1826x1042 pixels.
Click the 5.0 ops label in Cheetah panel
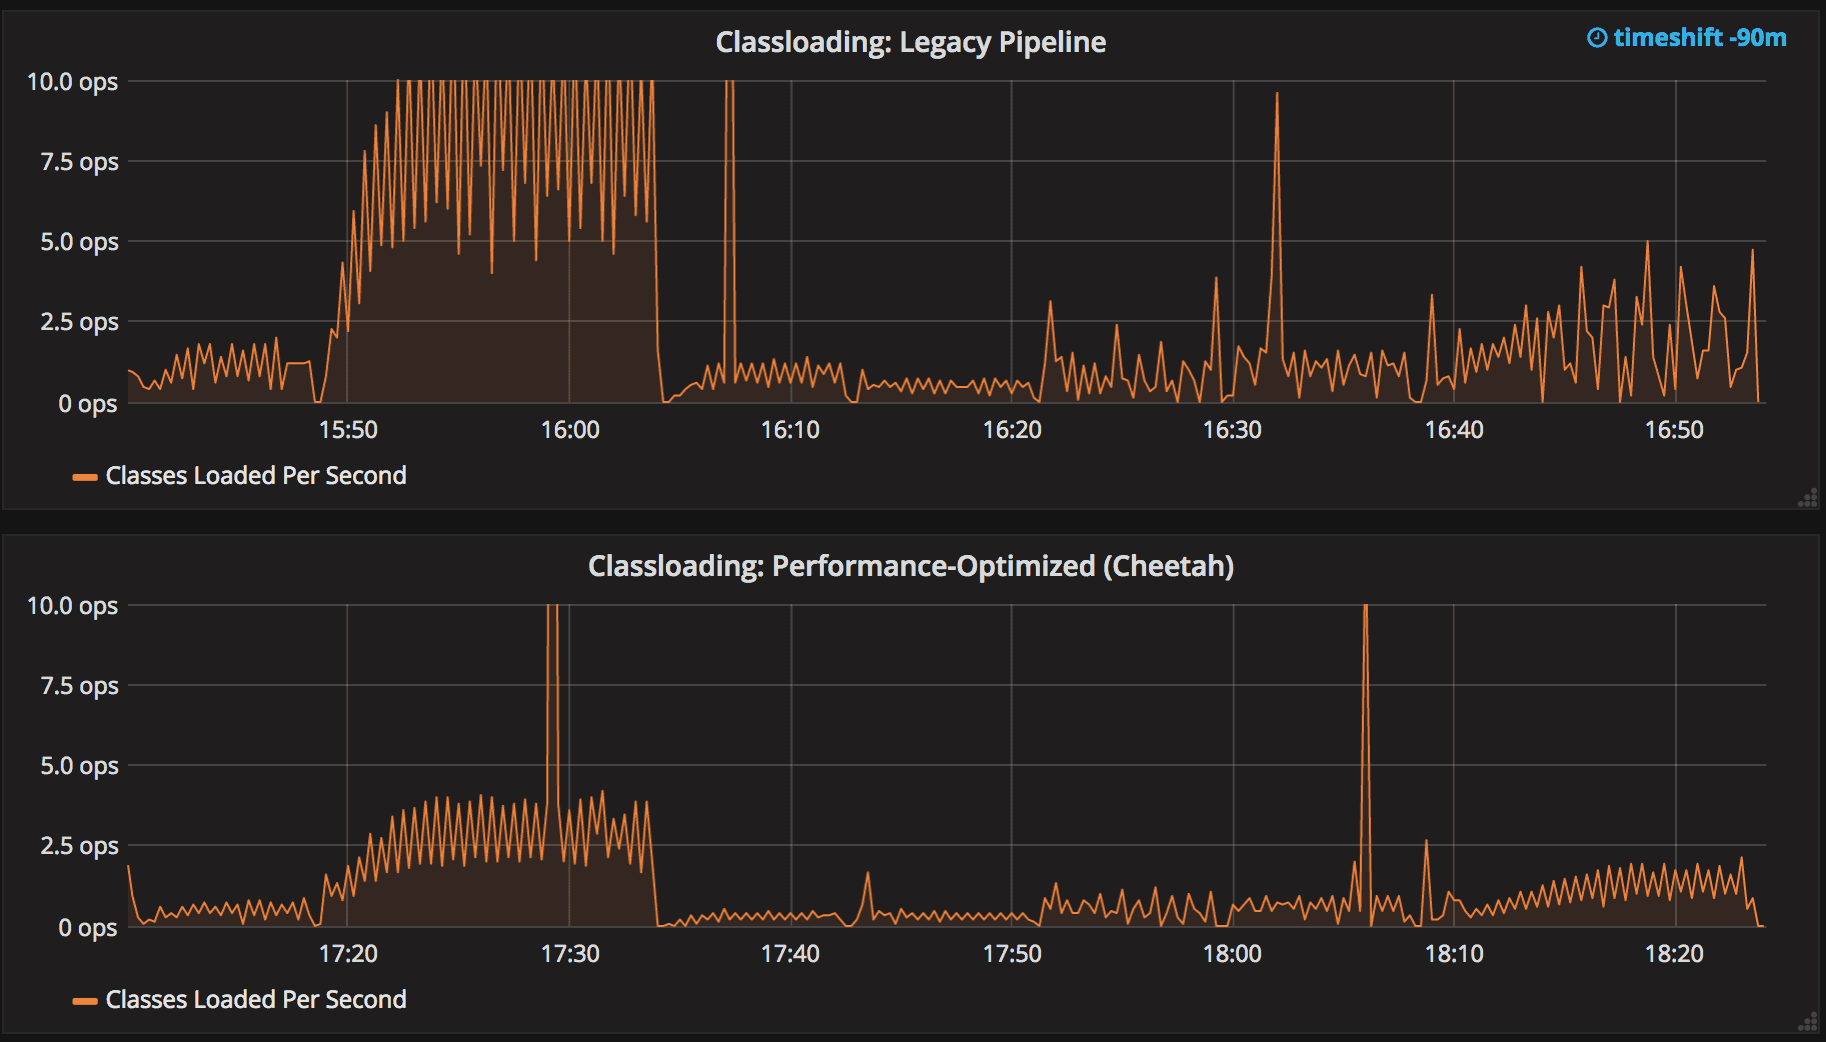pyautogui.click(x=79, y=766)
